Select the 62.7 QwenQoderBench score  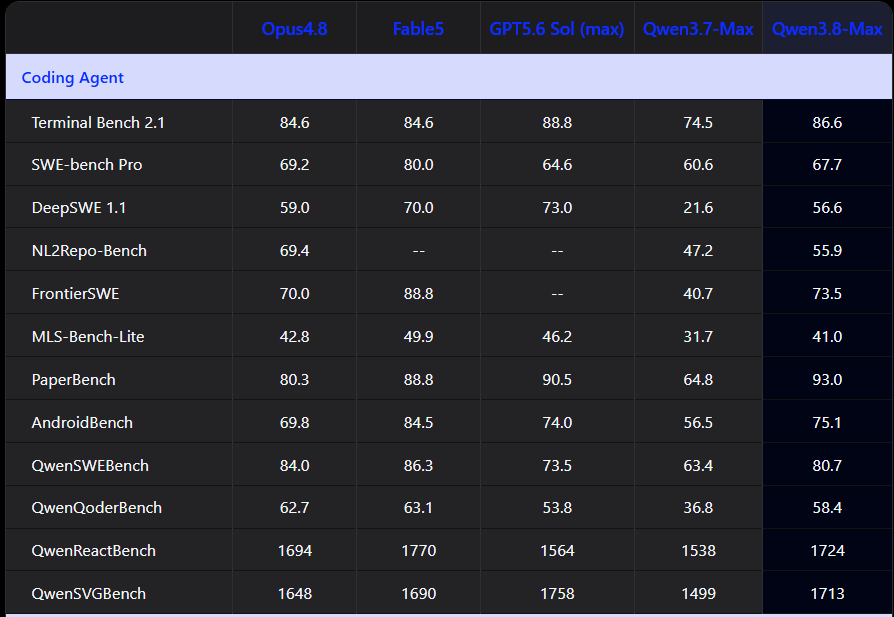coord(294,508)
